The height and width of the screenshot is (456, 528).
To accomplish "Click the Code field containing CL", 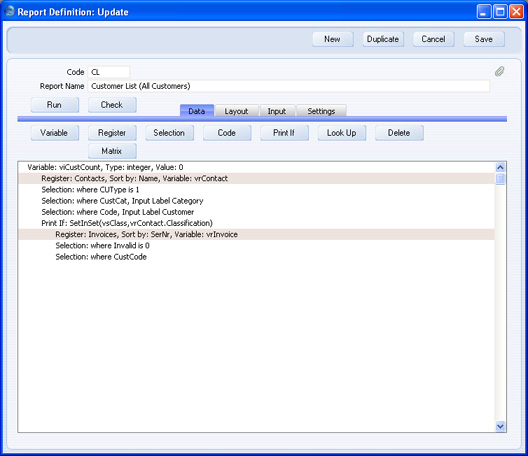I will (x=109, y=72).
